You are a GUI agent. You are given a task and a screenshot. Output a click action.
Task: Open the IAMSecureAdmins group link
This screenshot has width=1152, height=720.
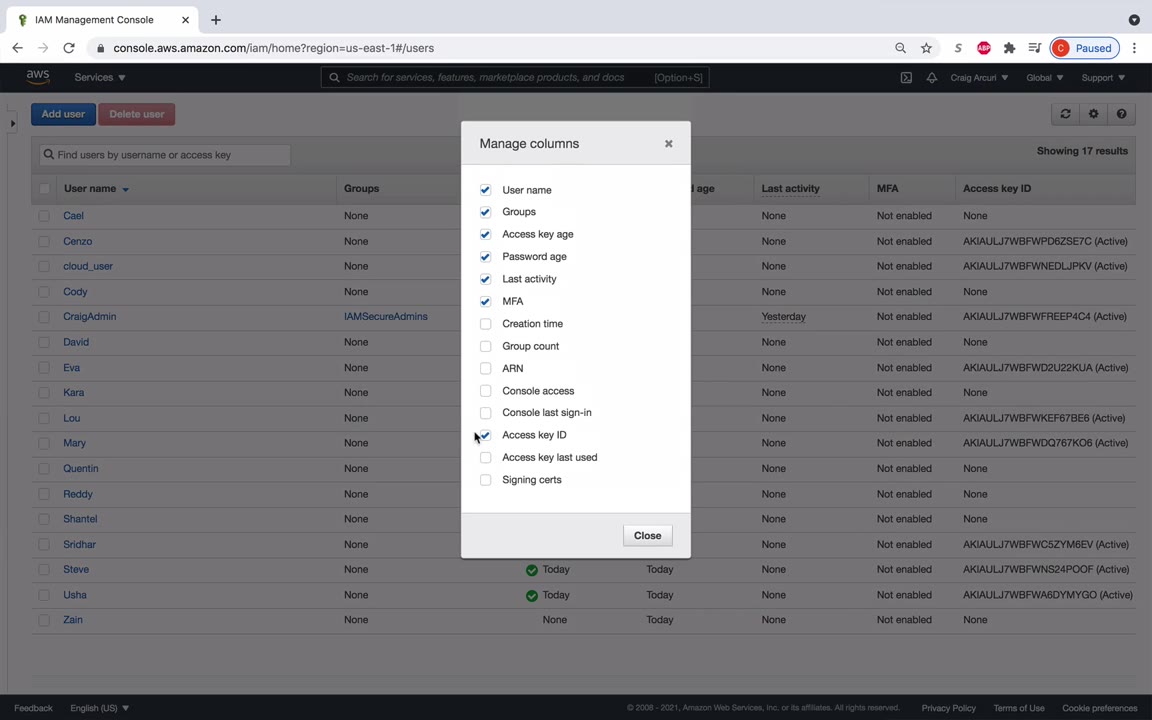(x=386, y=317)
